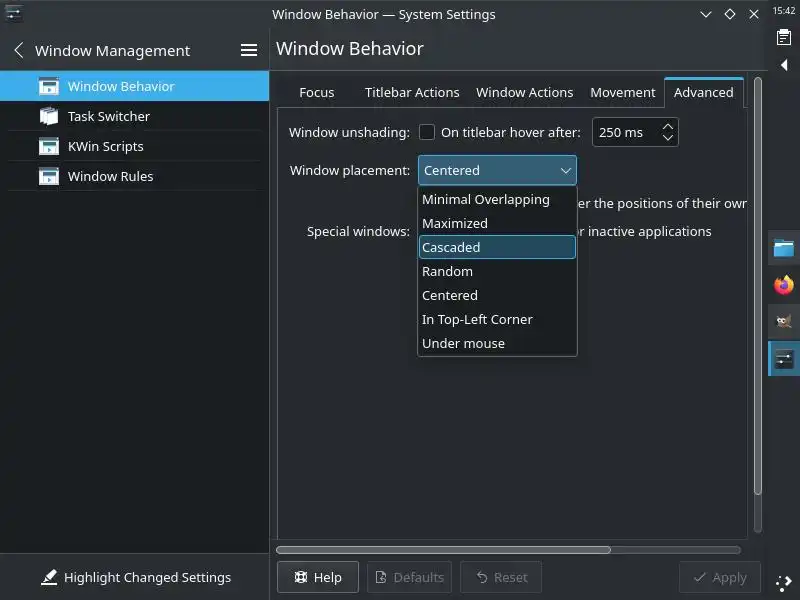Click the 15:42 clock in panel
This screenshot has width=800, height=600.
(x=784, y=10)
